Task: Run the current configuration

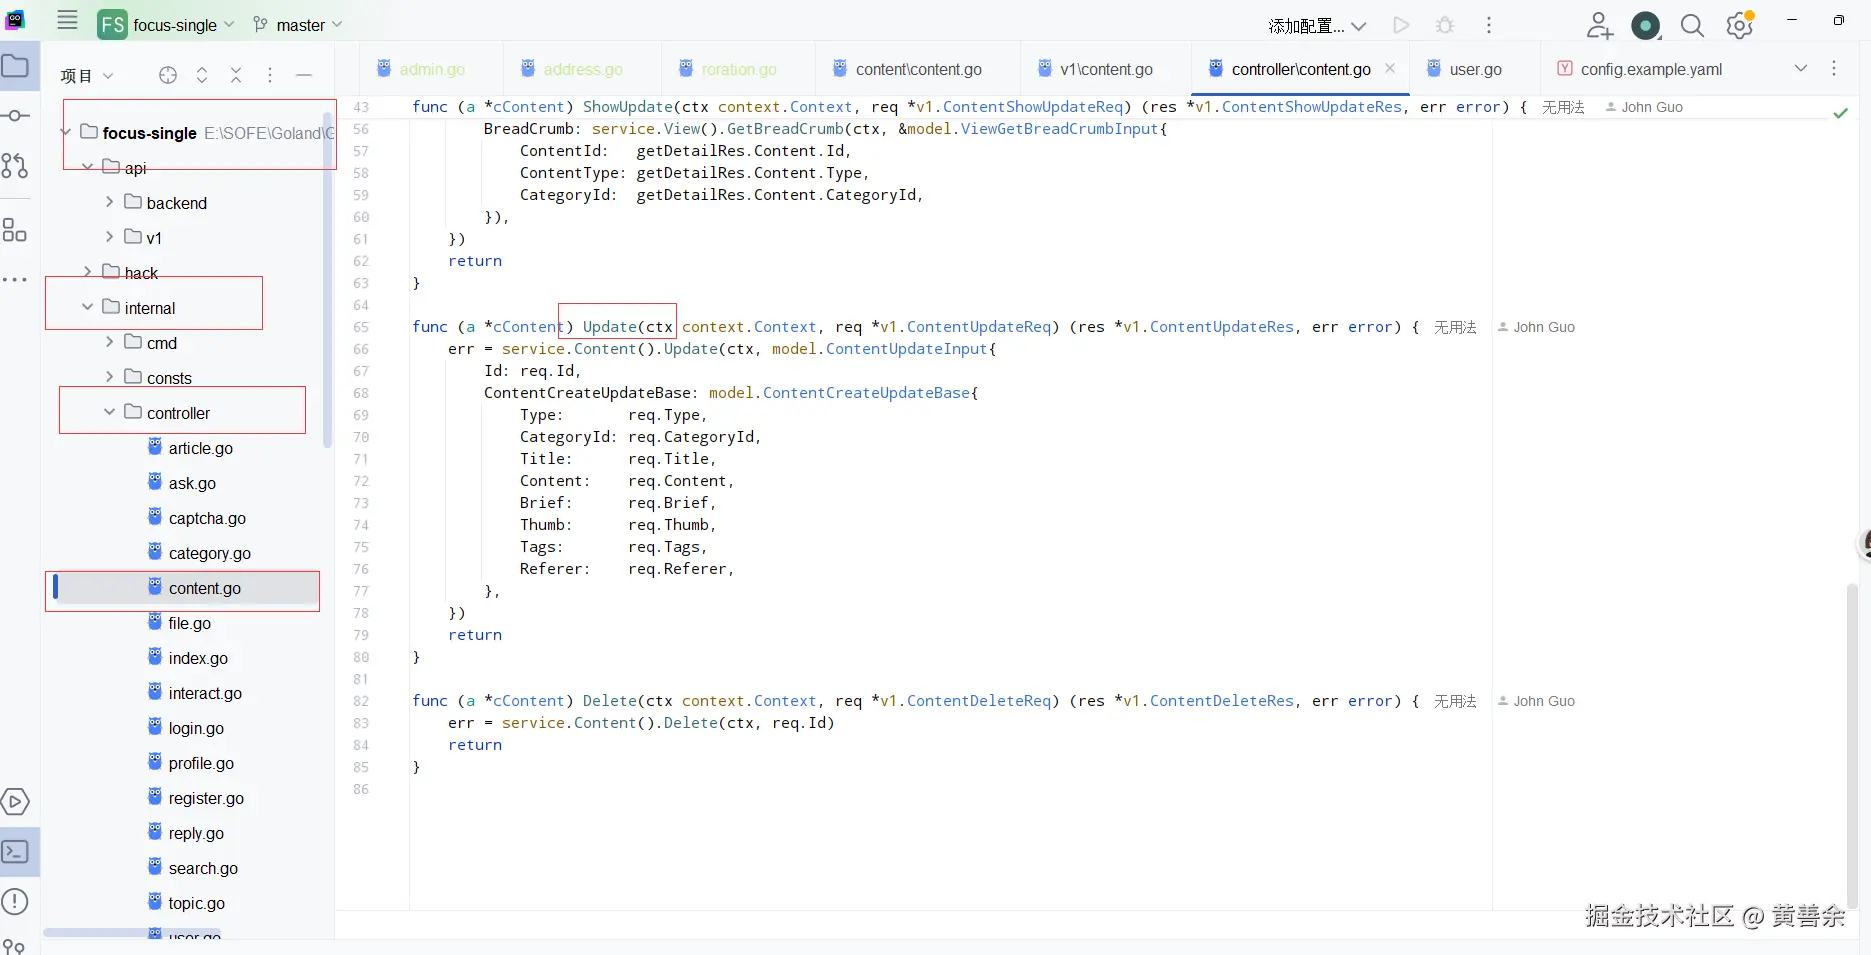Action: pos(1401,25)
